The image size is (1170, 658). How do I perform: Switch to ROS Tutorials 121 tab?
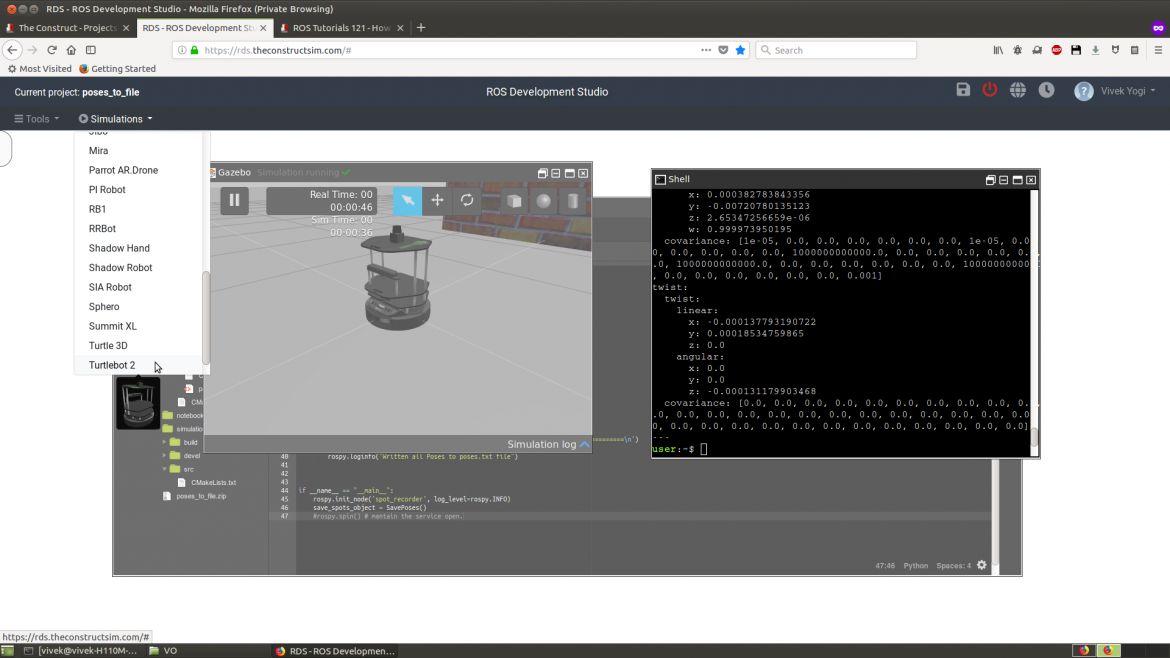tap(341, 28)
